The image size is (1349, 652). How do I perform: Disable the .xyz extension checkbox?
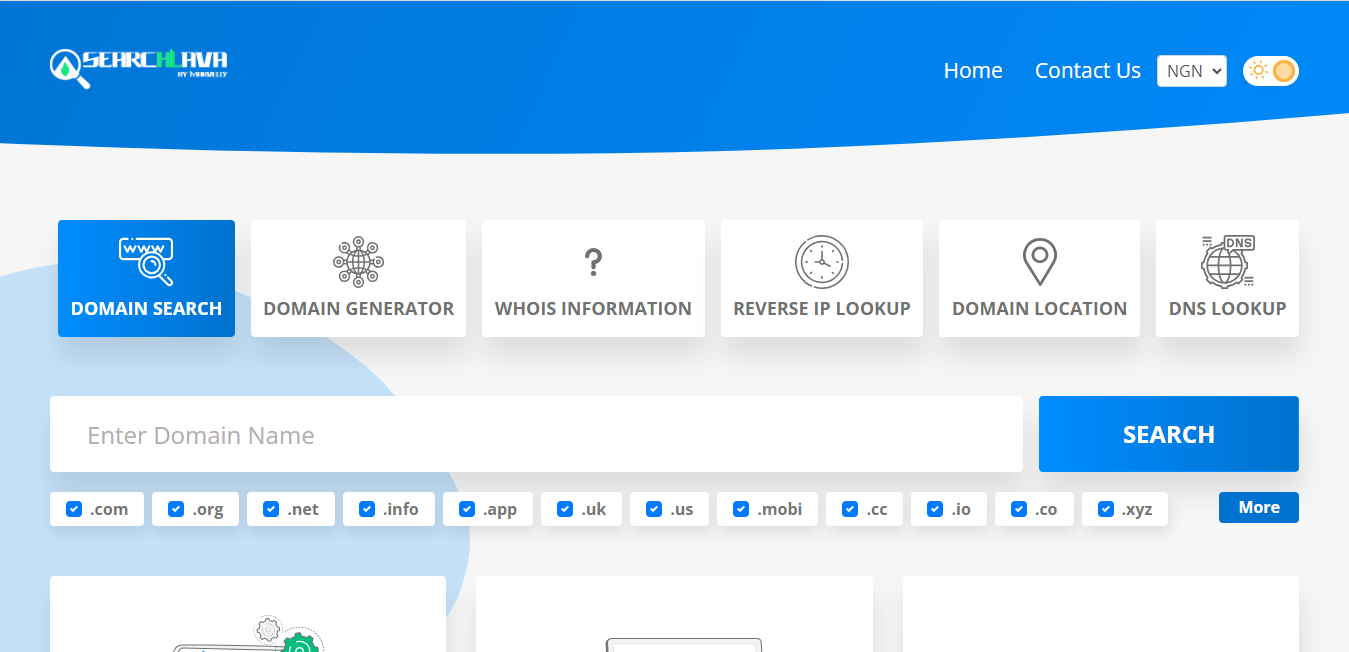point(1106,509)
